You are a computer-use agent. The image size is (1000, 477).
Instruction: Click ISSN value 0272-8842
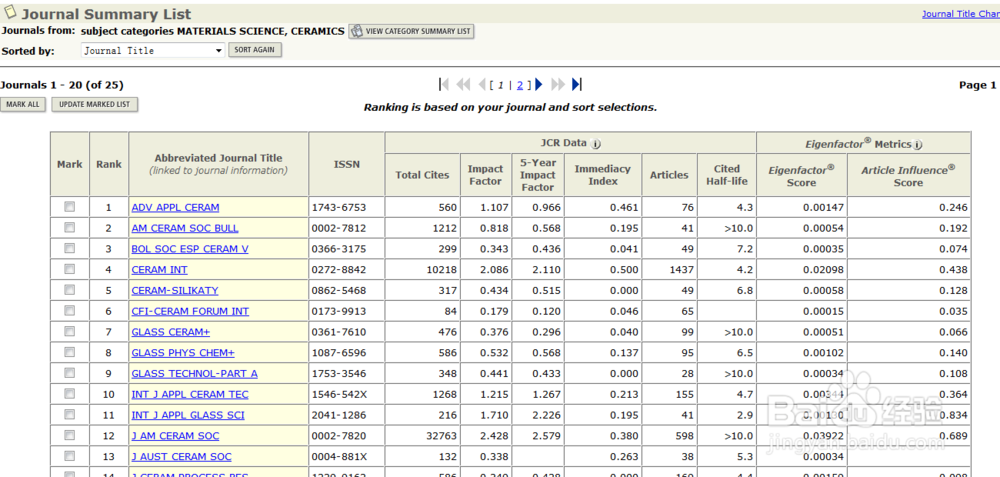tap(339, 270)
